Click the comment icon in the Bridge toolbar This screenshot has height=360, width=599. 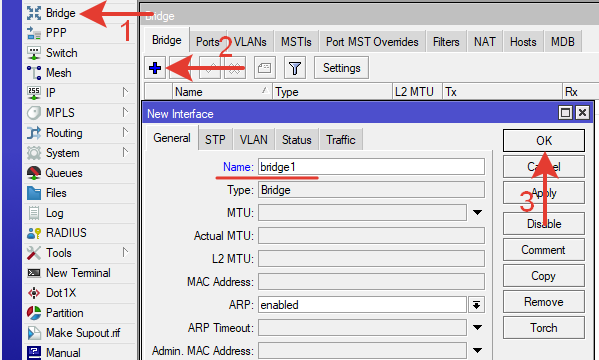coord(264,68)
